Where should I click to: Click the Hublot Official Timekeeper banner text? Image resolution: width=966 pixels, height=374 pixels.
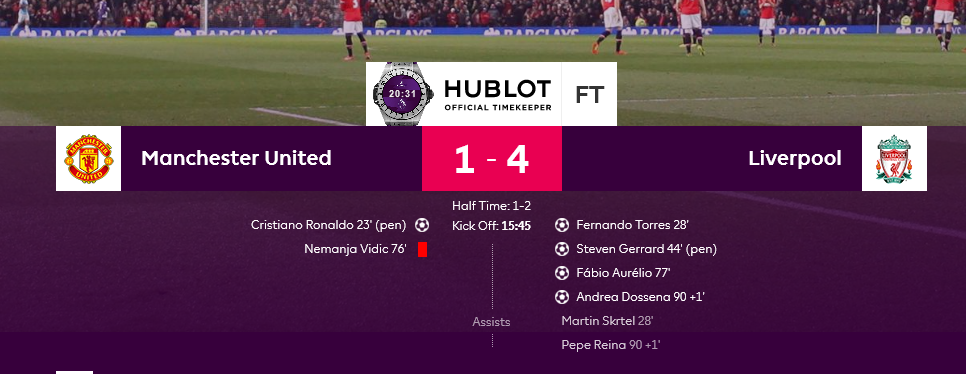498,94
